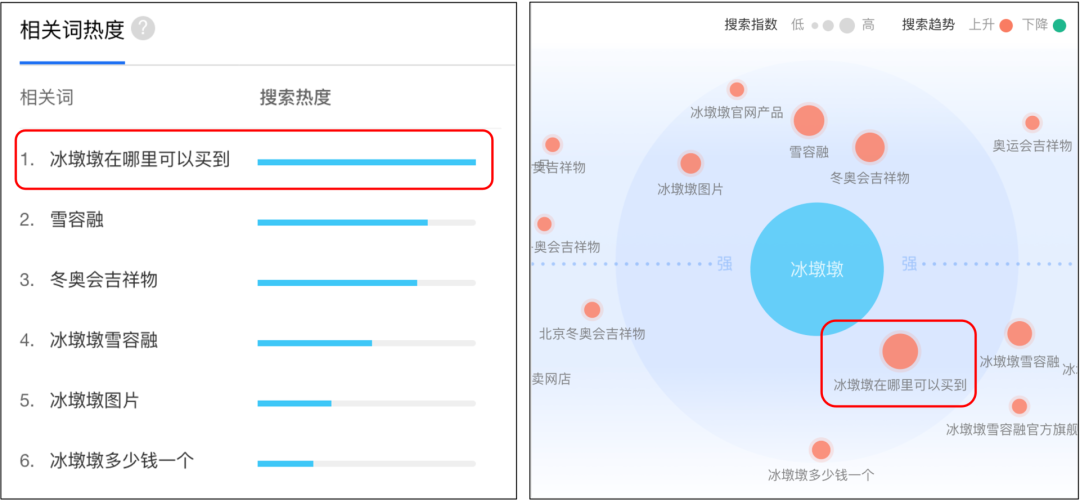Open 雪容融 in the related words list
The width and height of the screenshot is (1080, 500).
click(x=77, y=220)
